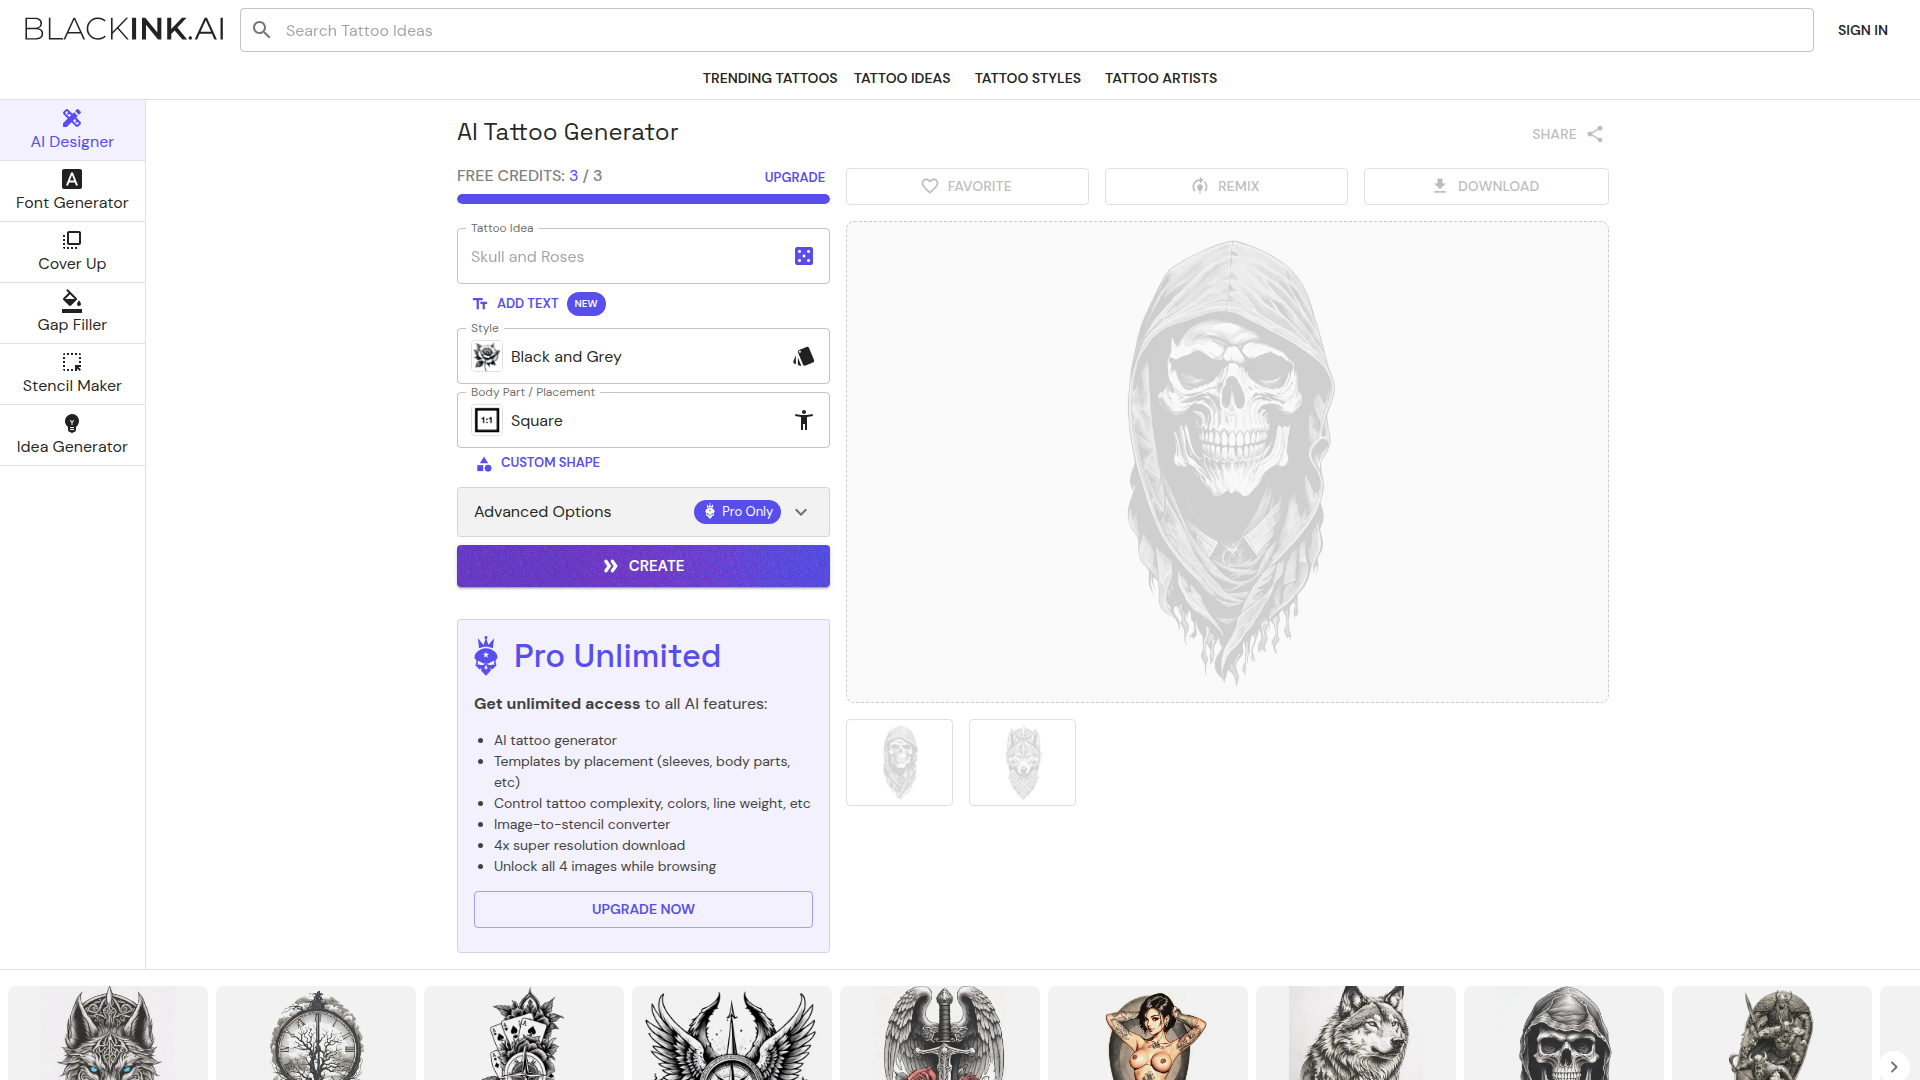Click the Share icon

[x=1594, y=134]
